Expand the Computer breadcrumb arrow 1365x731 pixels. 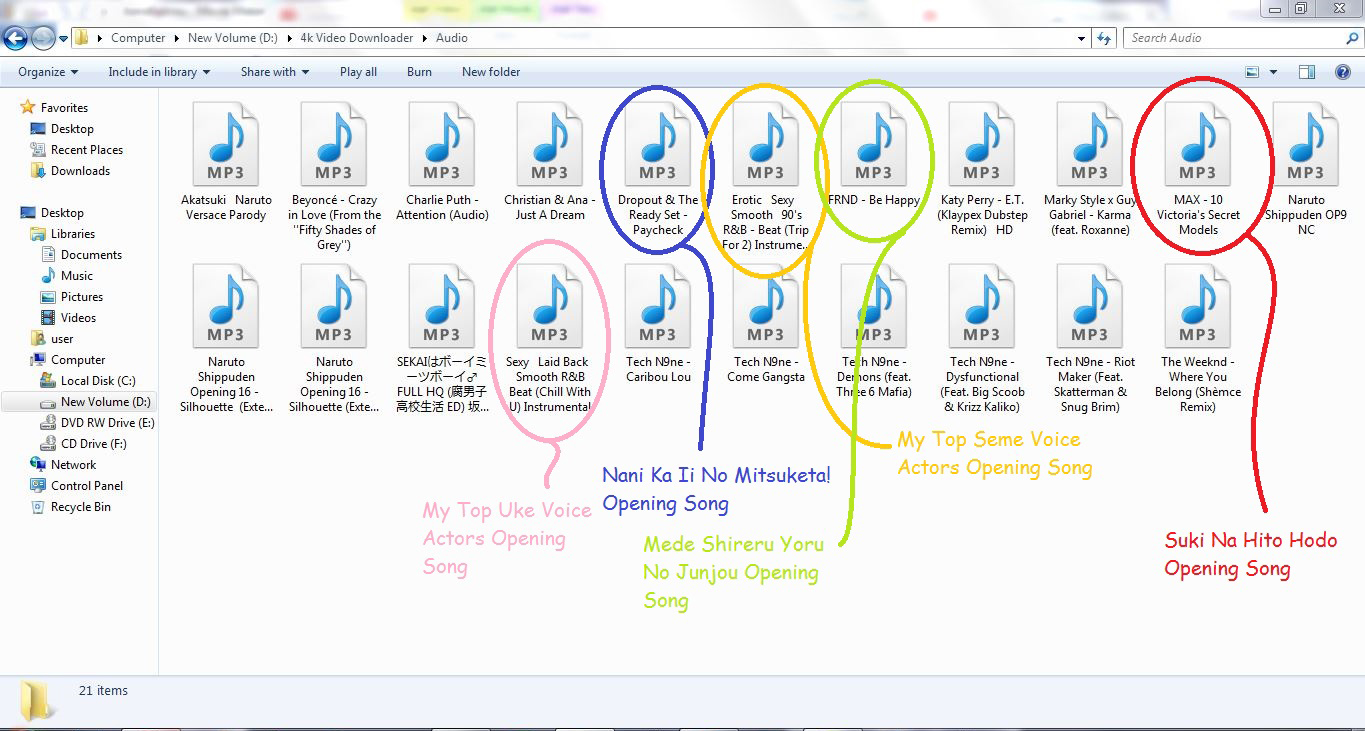[x=177, y=38]
